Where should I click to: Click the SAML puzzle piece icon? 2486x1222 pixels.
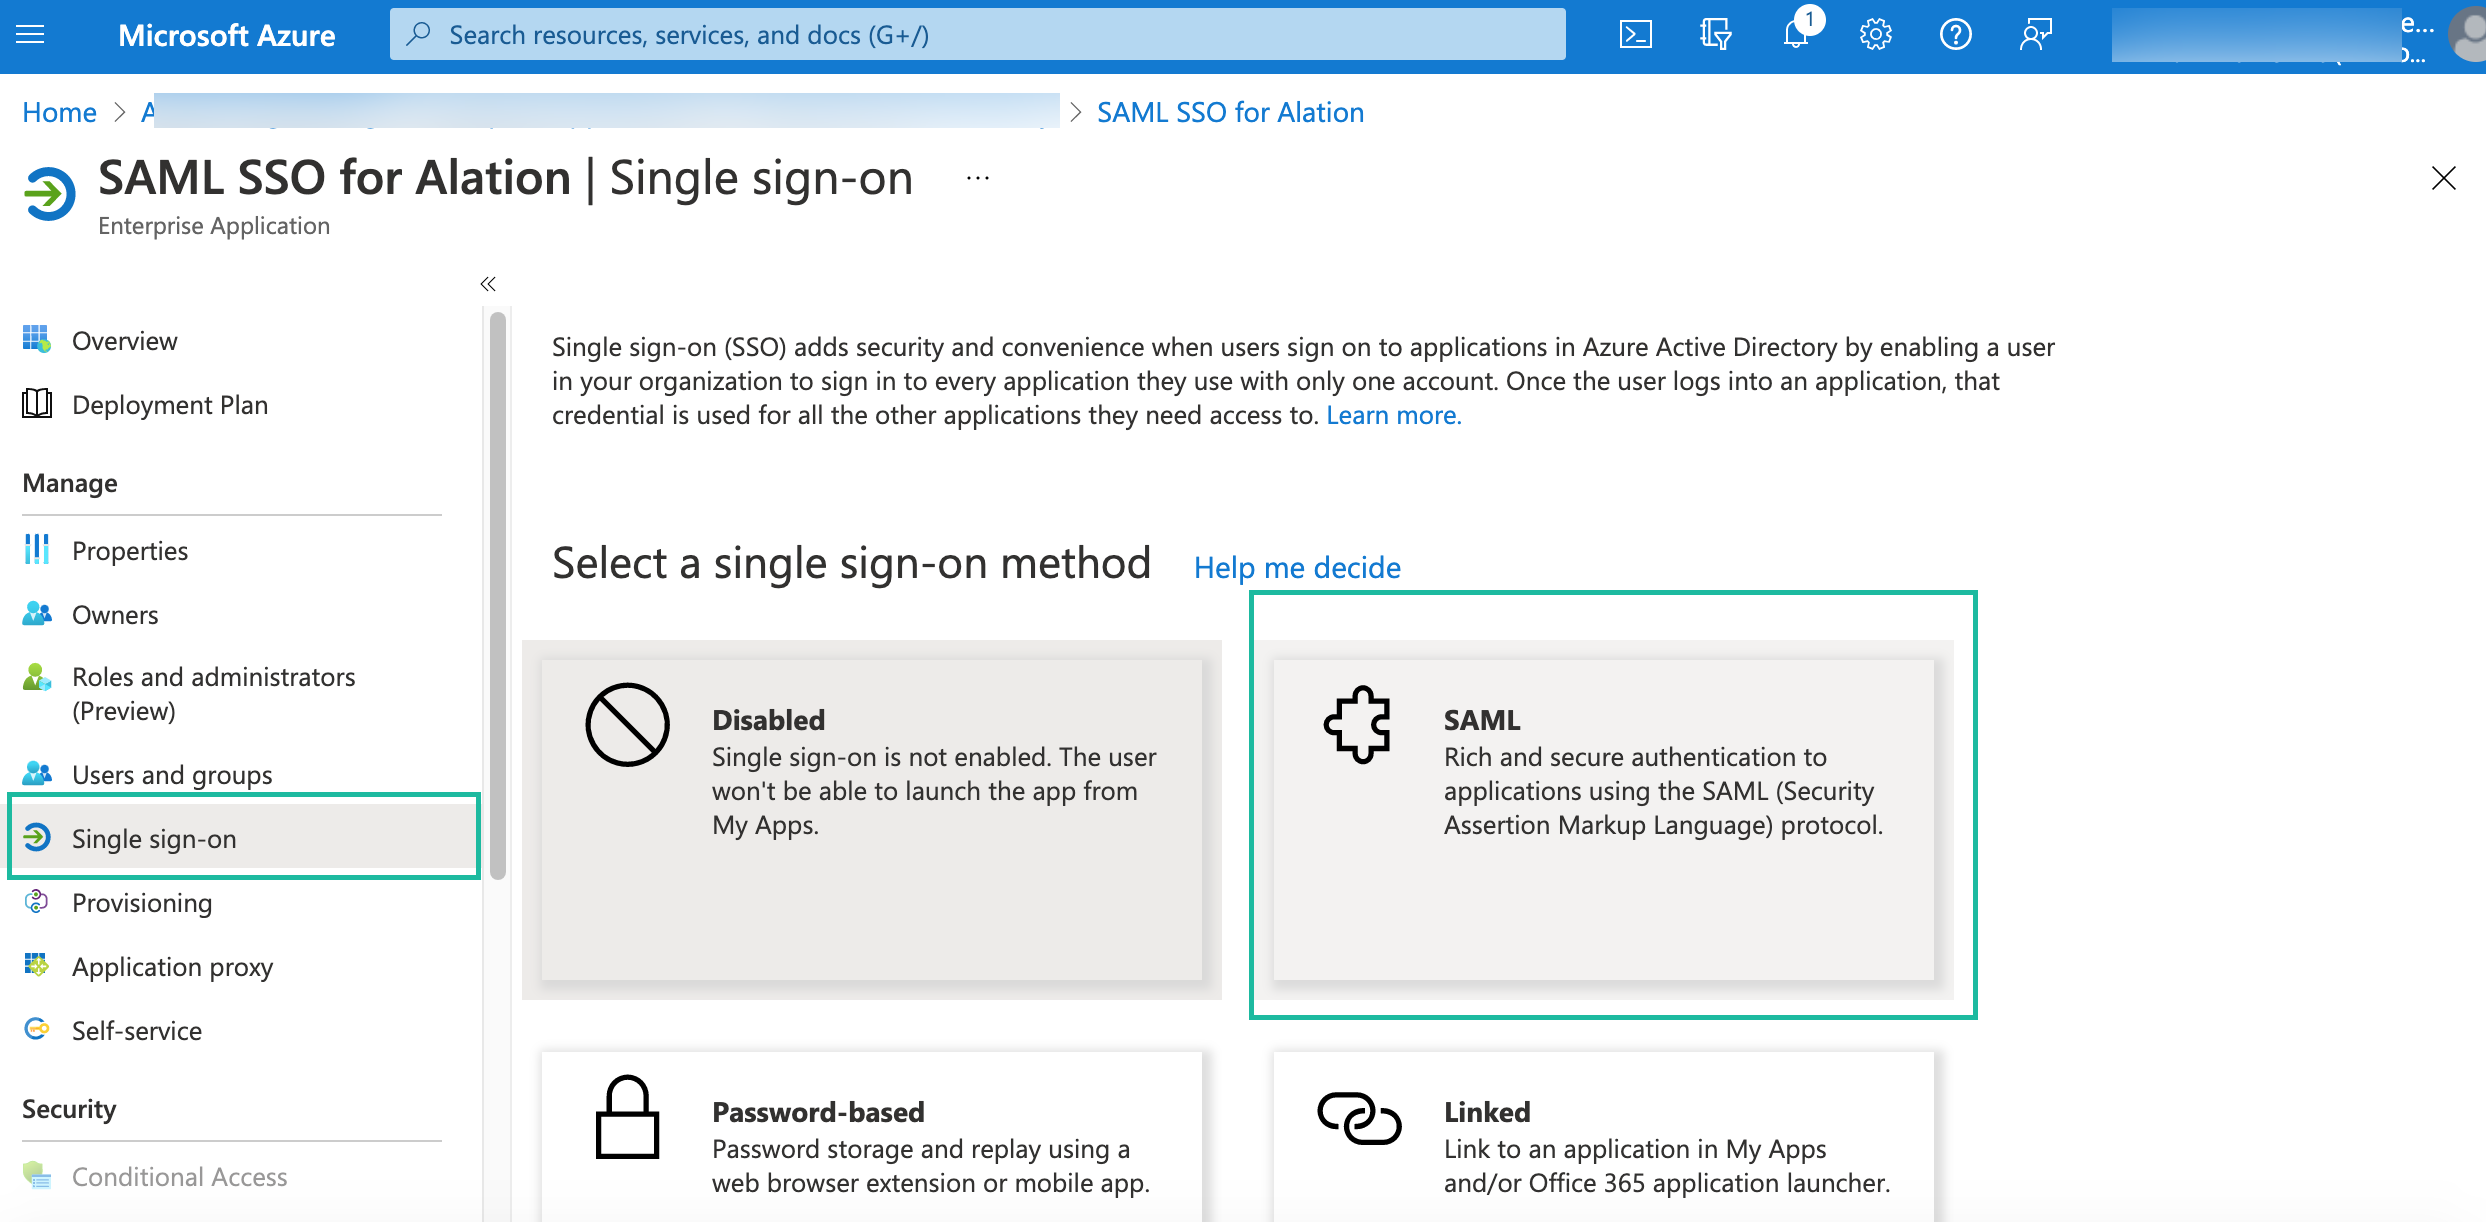point(1358,725)
